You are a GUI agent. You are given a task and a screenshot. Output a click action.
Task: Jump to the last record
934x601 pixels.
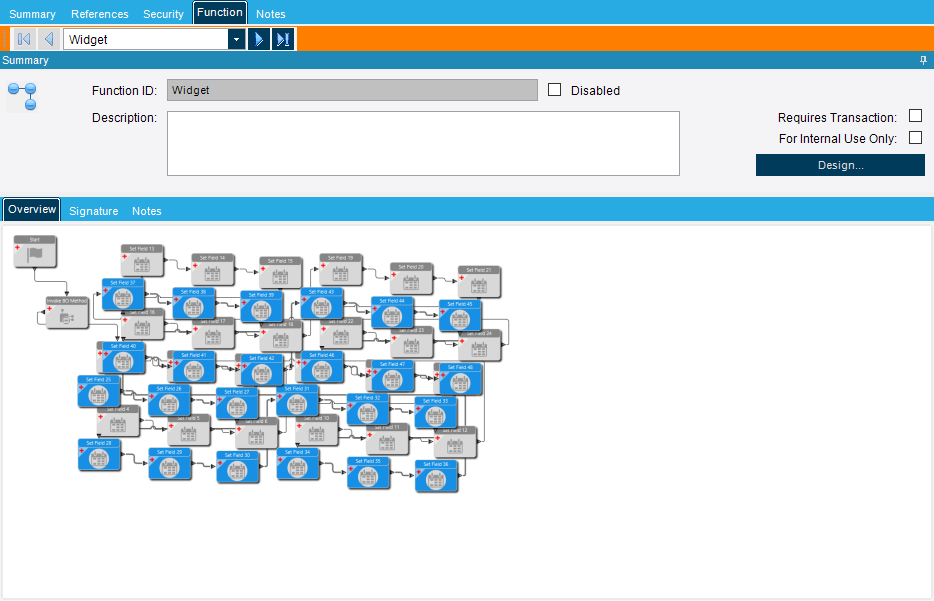tap(283, 39)
